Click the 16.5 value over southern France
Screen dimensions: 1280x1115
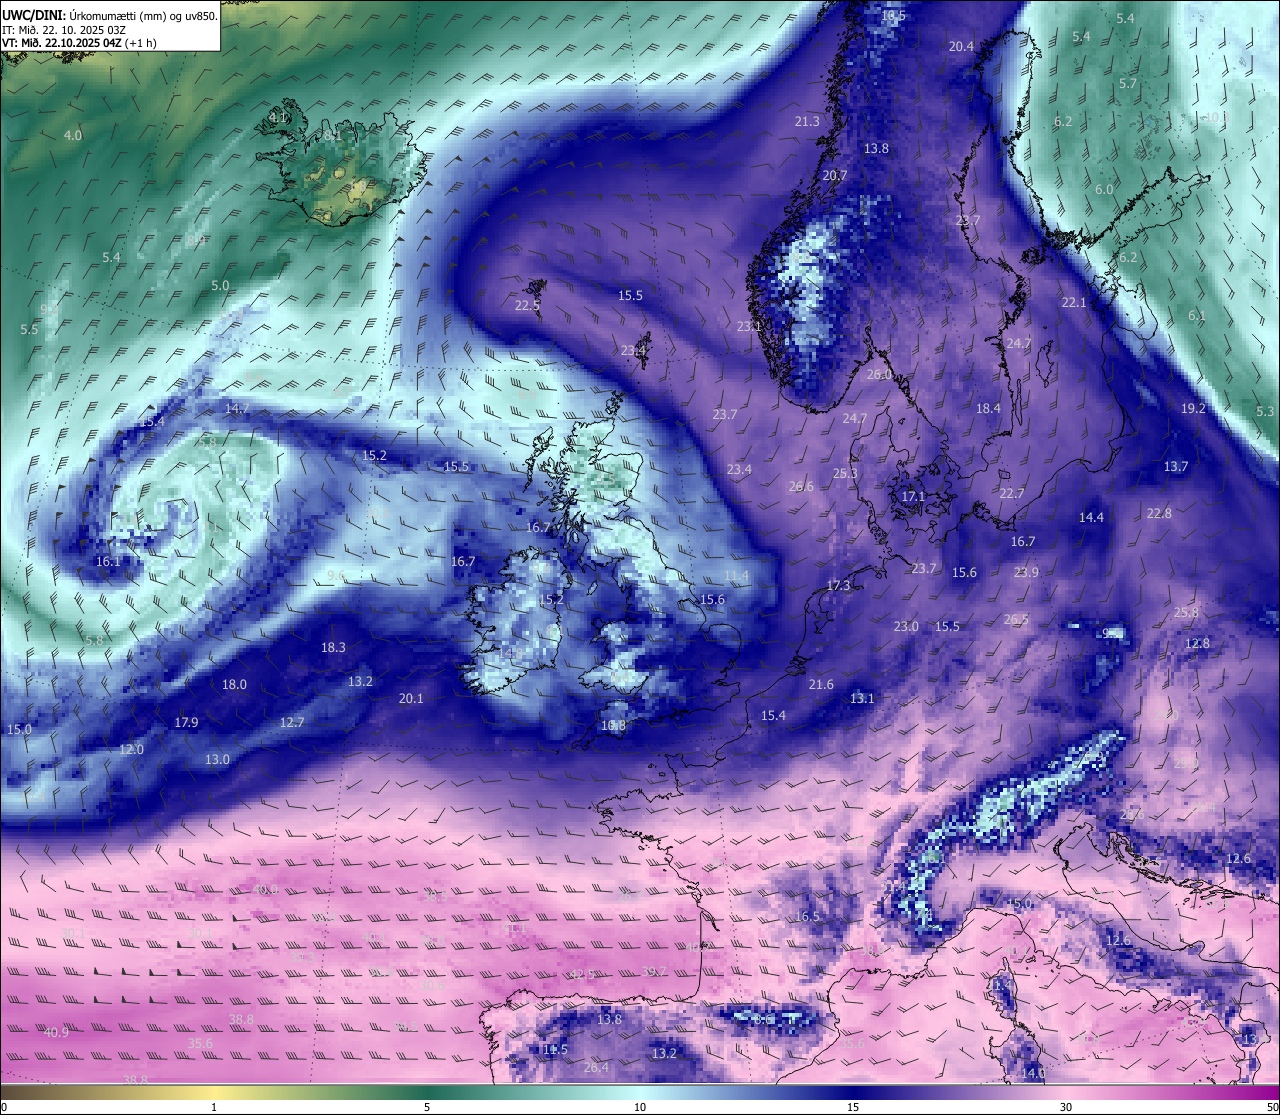(807, 916)
